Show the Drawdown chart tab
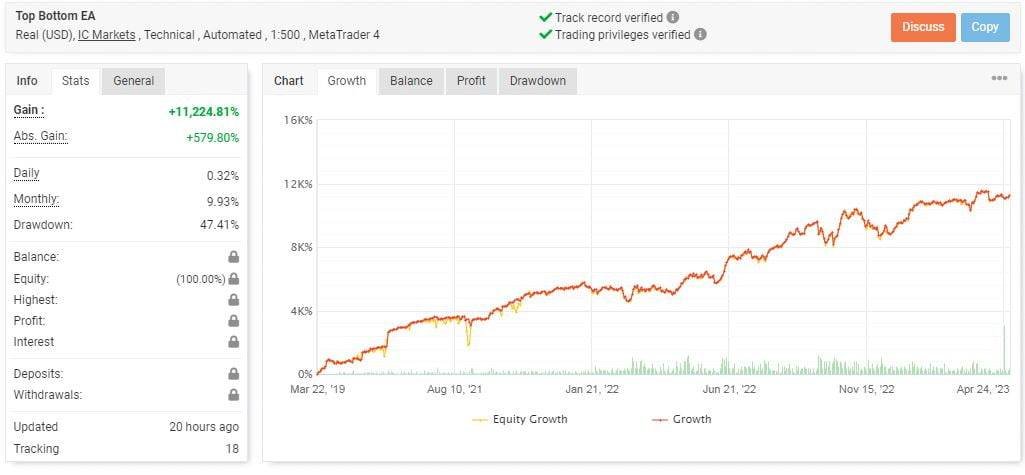 pos(538,81)
